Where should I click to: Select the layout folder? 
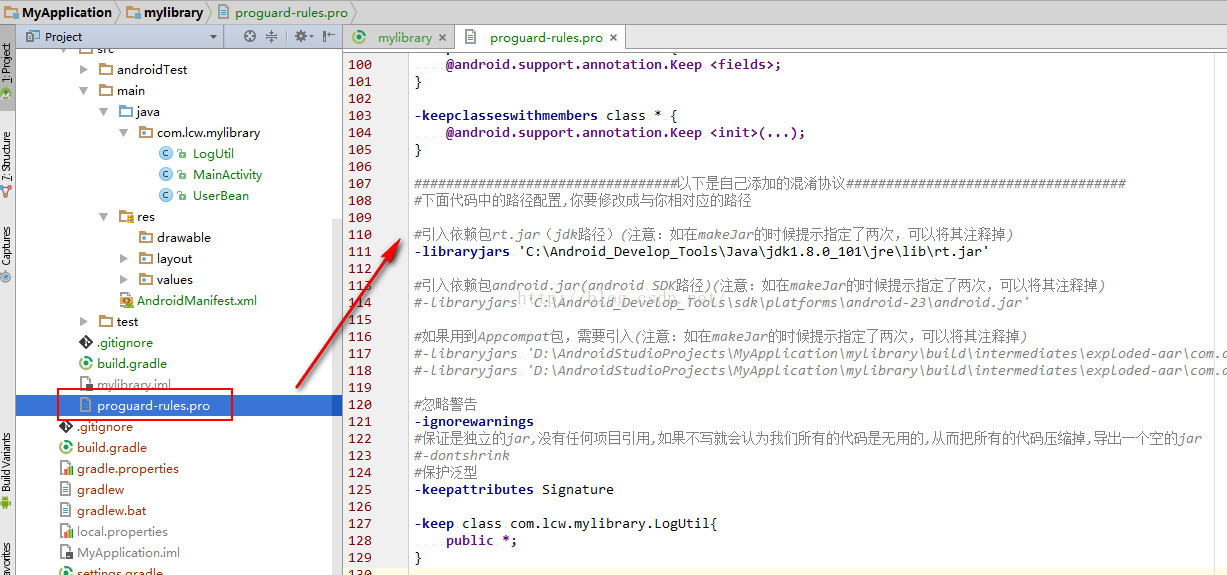coord(174,258)
